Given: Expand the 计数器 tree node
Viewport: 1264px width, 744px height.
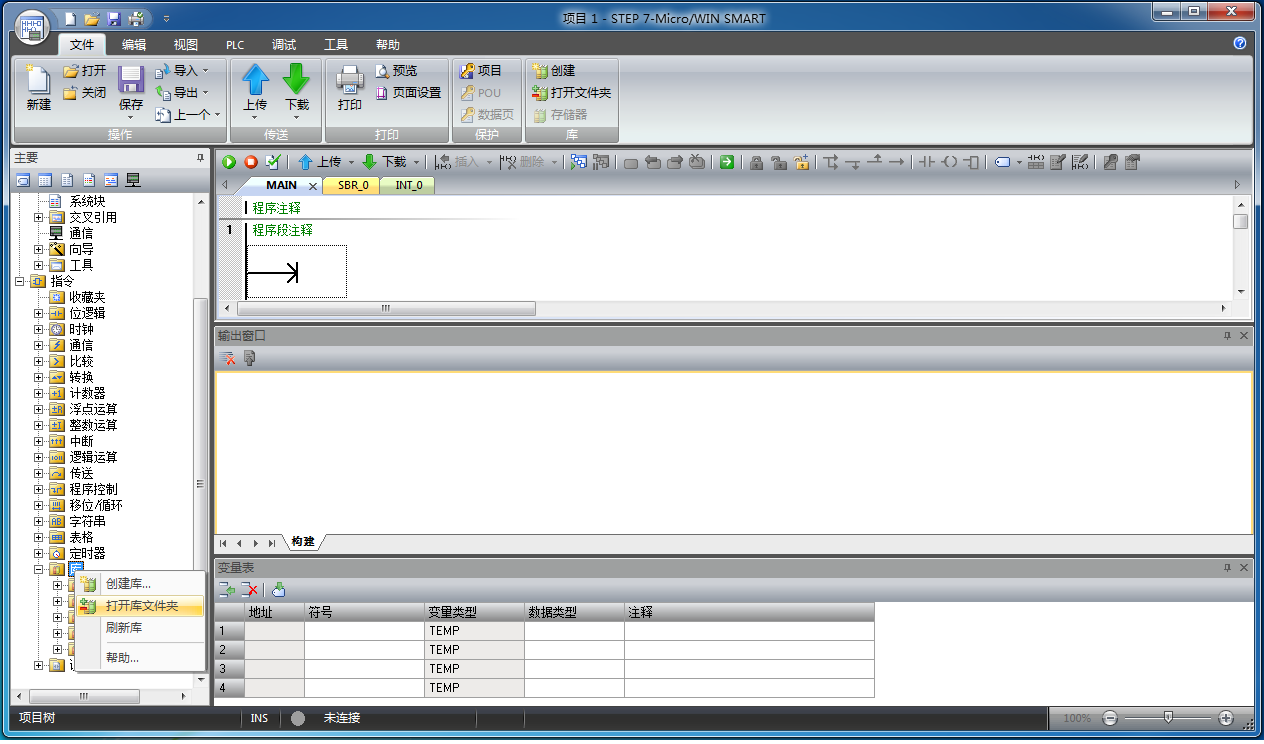Looking at the screenshot, I should [39, 393].
